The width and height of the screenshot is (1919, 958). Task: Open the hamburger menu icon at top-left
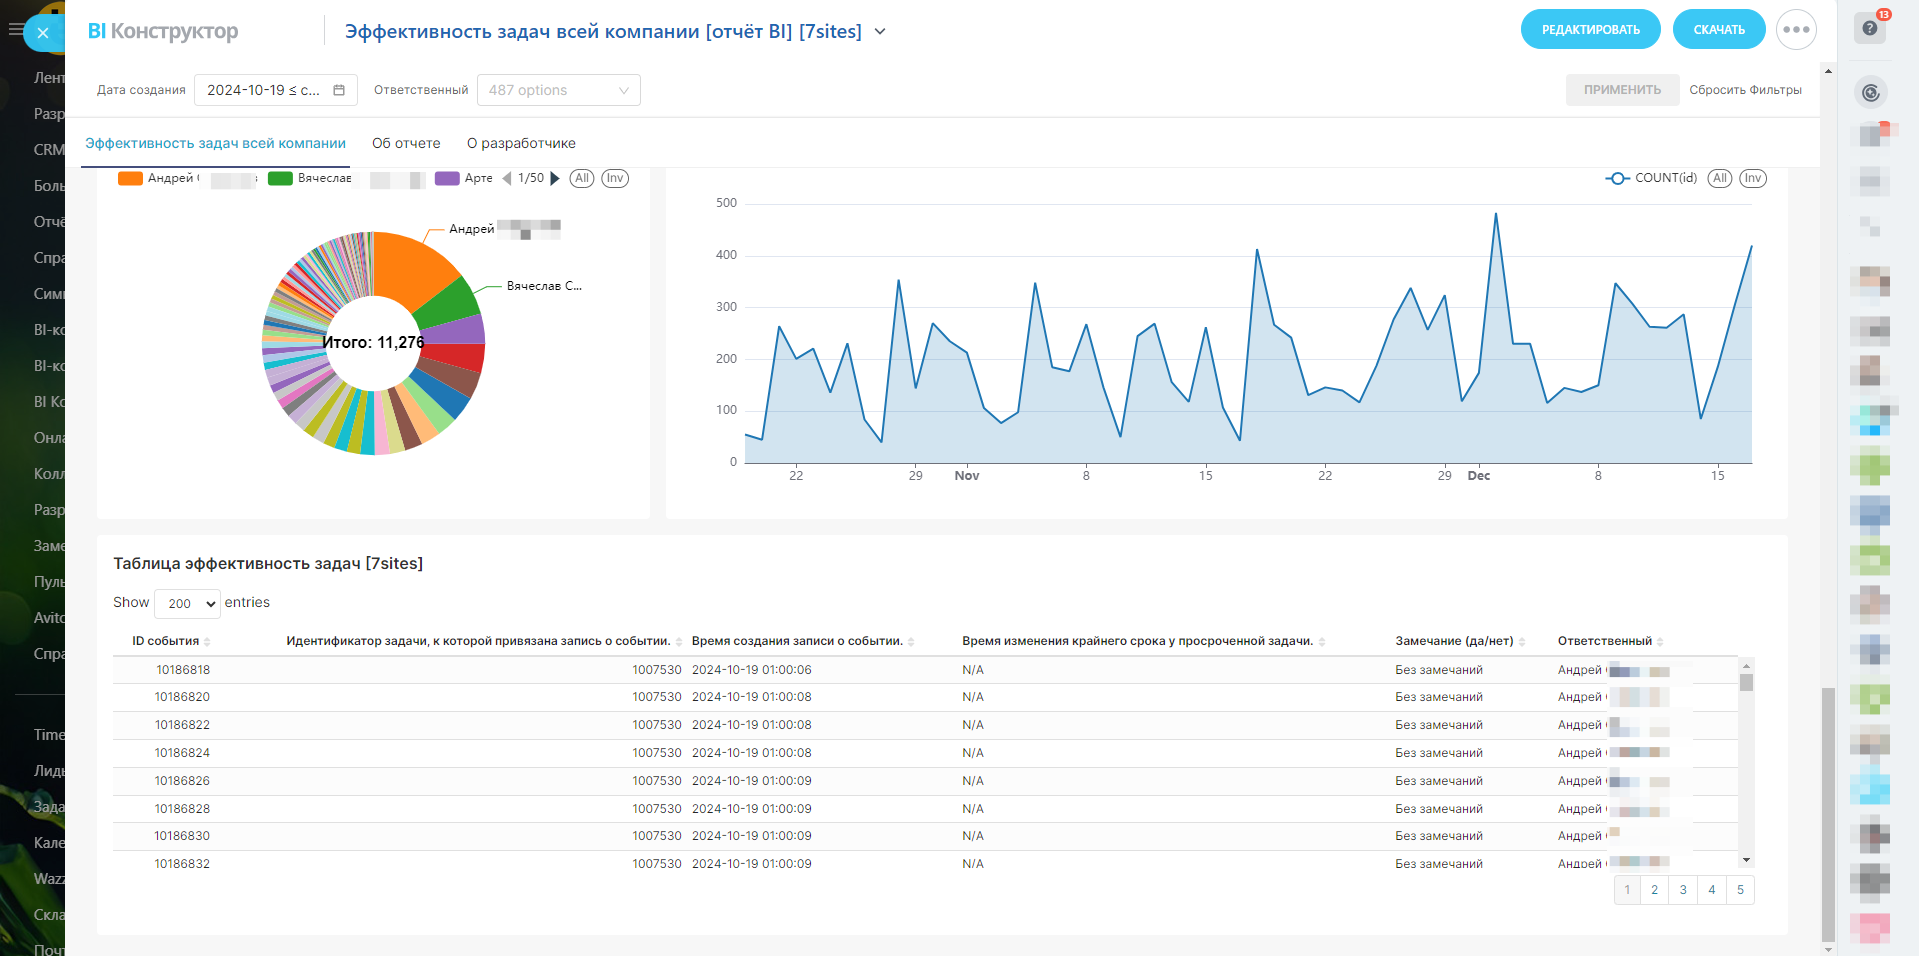pos(15,30)
